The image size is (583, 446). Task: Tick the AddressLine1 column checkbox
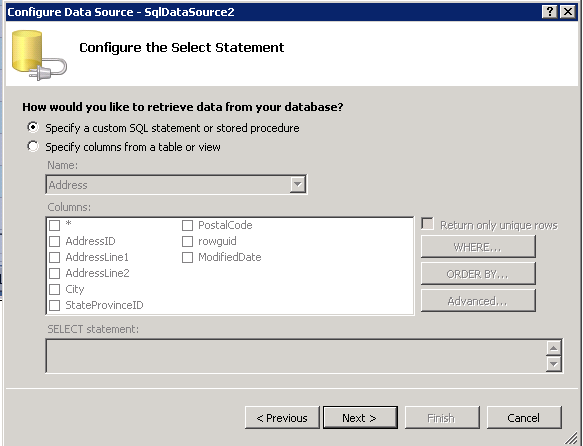(55, 257)
